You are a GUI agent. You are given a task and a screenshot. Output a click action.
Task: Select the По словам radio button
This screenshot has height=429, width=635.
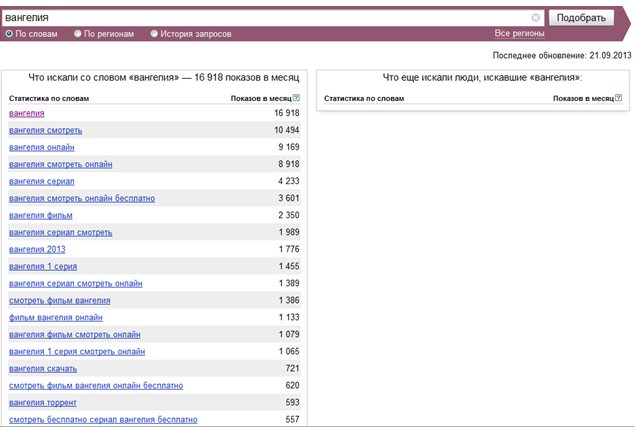(9, 34)
